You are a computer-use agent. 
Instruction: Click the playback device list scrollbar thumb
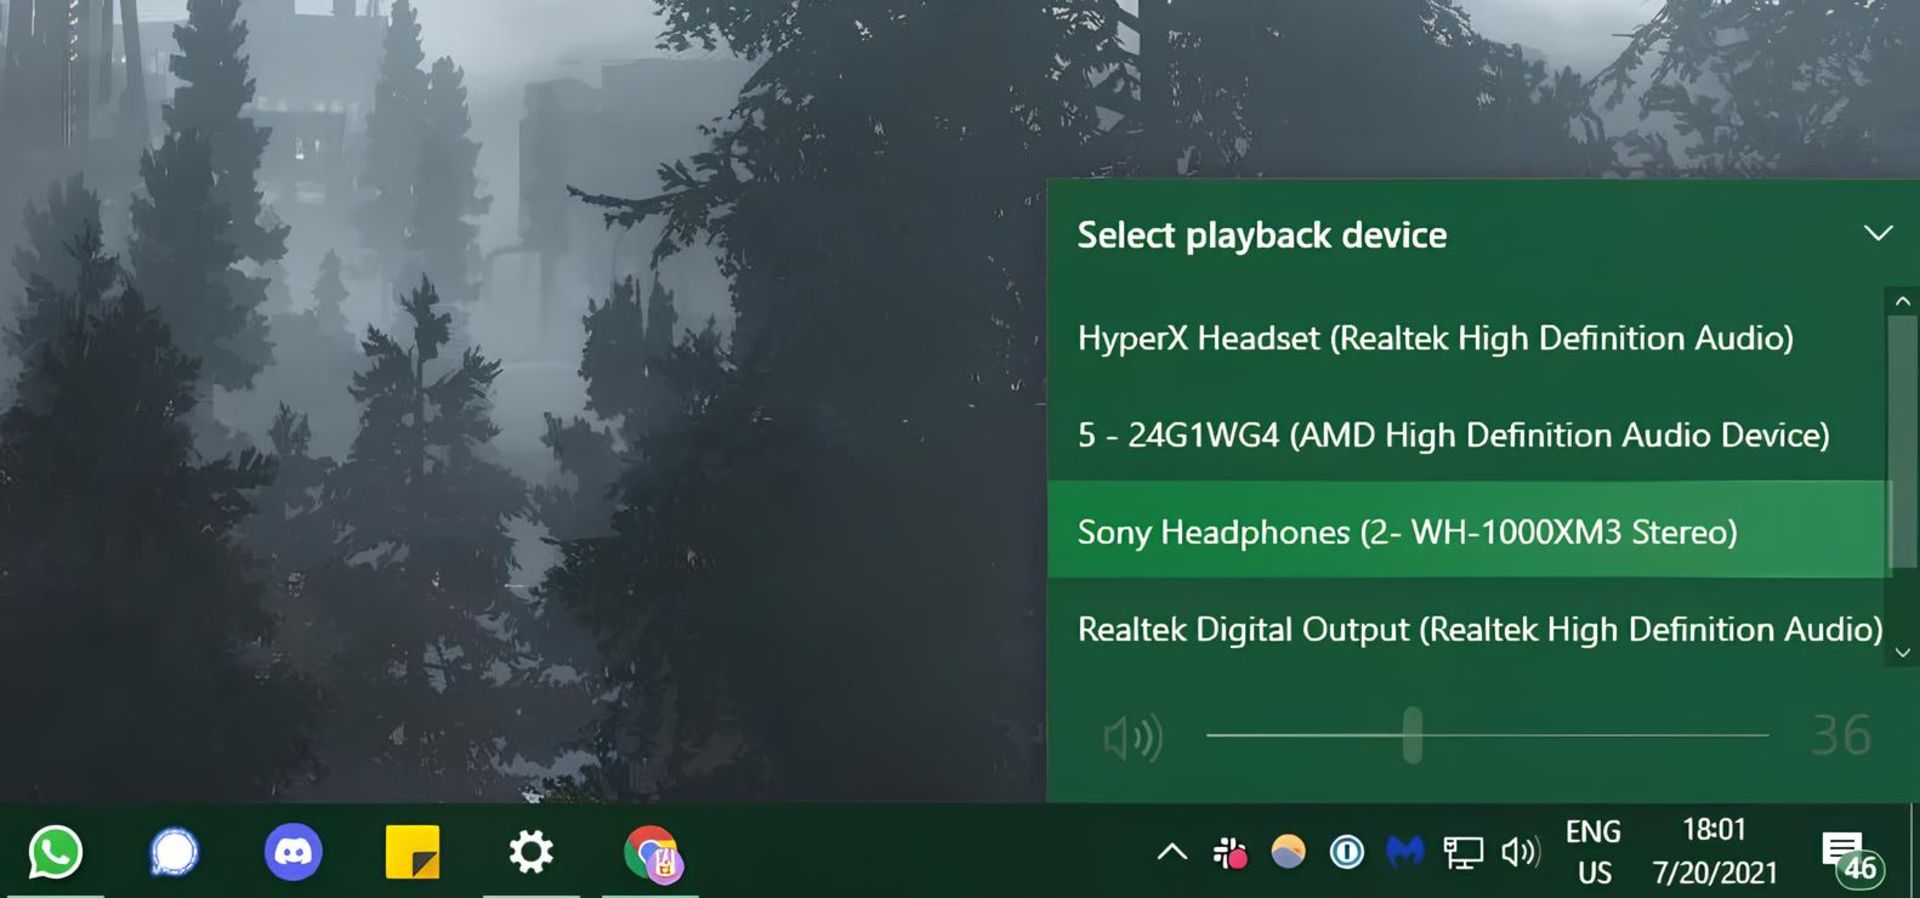[x=1902, y=440]
